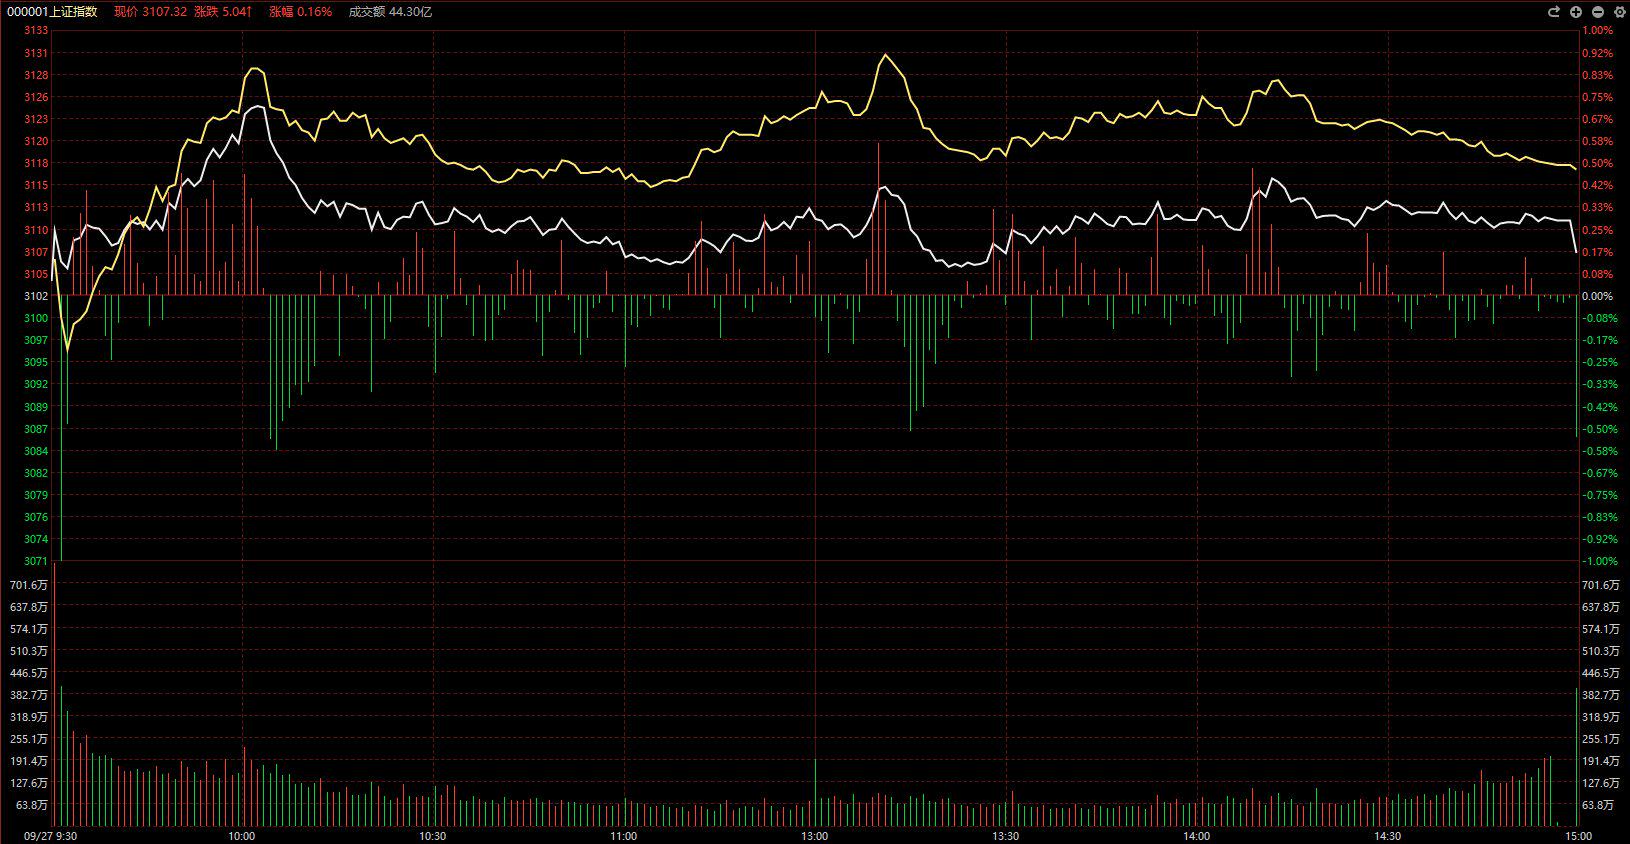The width and height of the screenshot is (1630, 844).
Task: Click the 3087 price axis label
Action: click(36, 429)
